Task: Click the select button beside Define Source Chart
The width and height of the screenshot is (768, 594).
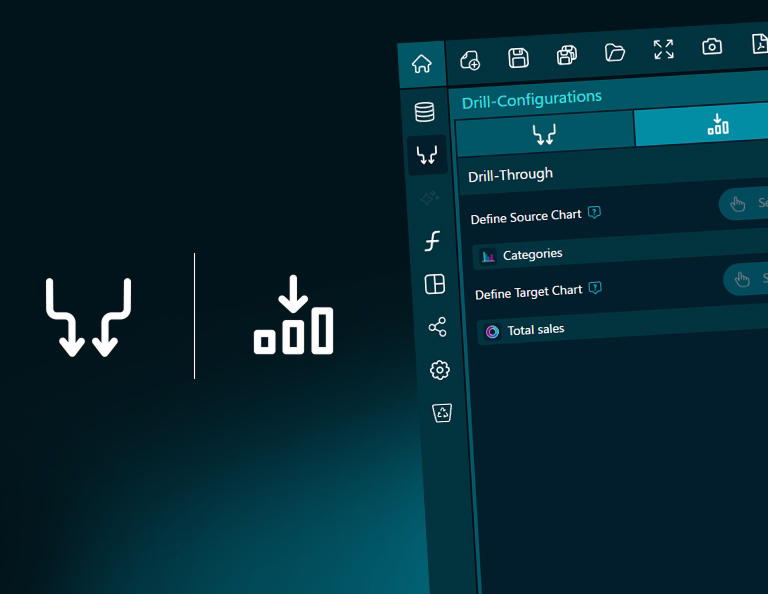Action: (x=744, y=204)
